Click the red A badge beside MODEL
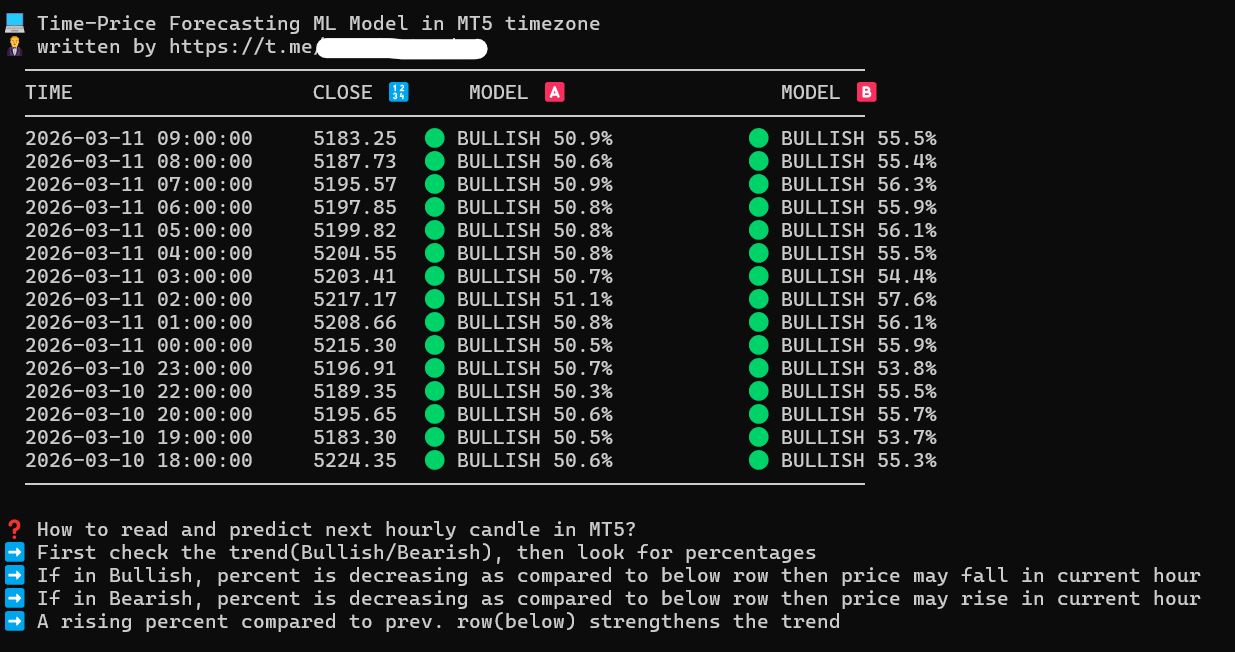 (554, 93)
